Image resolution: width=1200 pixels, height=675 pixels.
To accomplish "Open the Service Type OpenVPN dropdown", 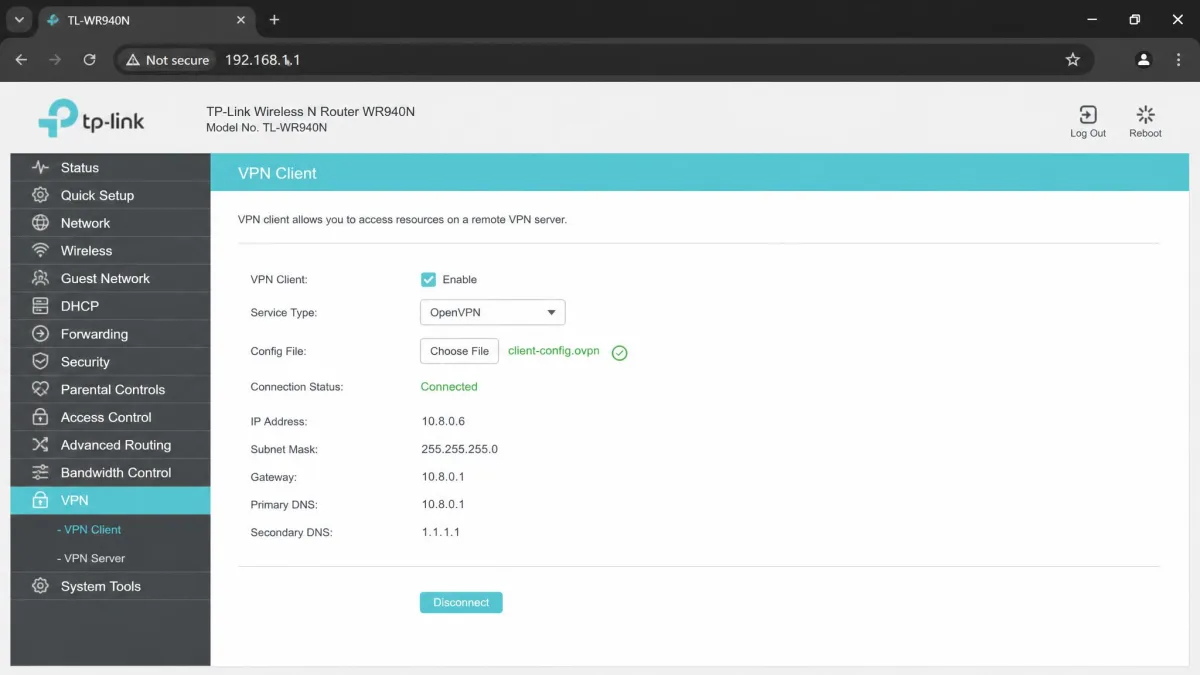I will tap(493, 313).
